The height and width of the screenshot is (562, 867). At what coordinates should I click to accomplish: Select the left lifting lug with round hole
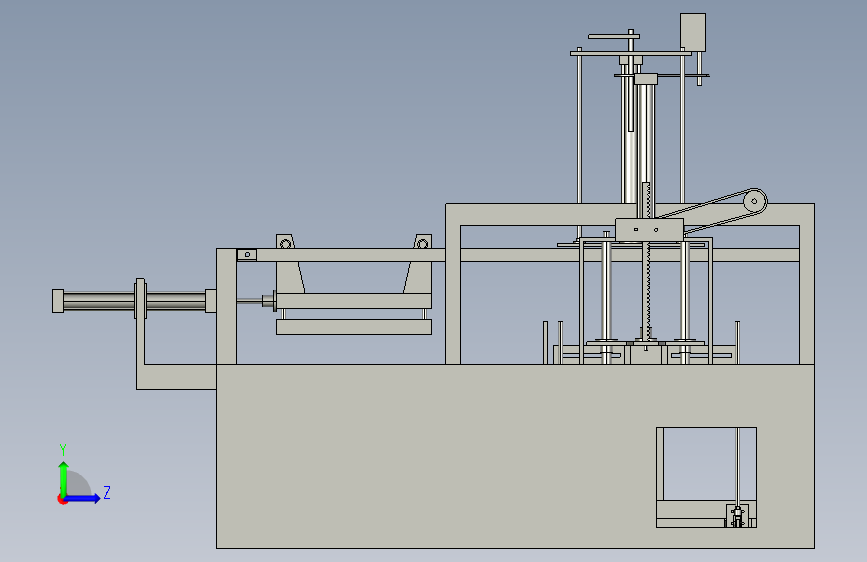pyautogui.click(x=285, y=242)
